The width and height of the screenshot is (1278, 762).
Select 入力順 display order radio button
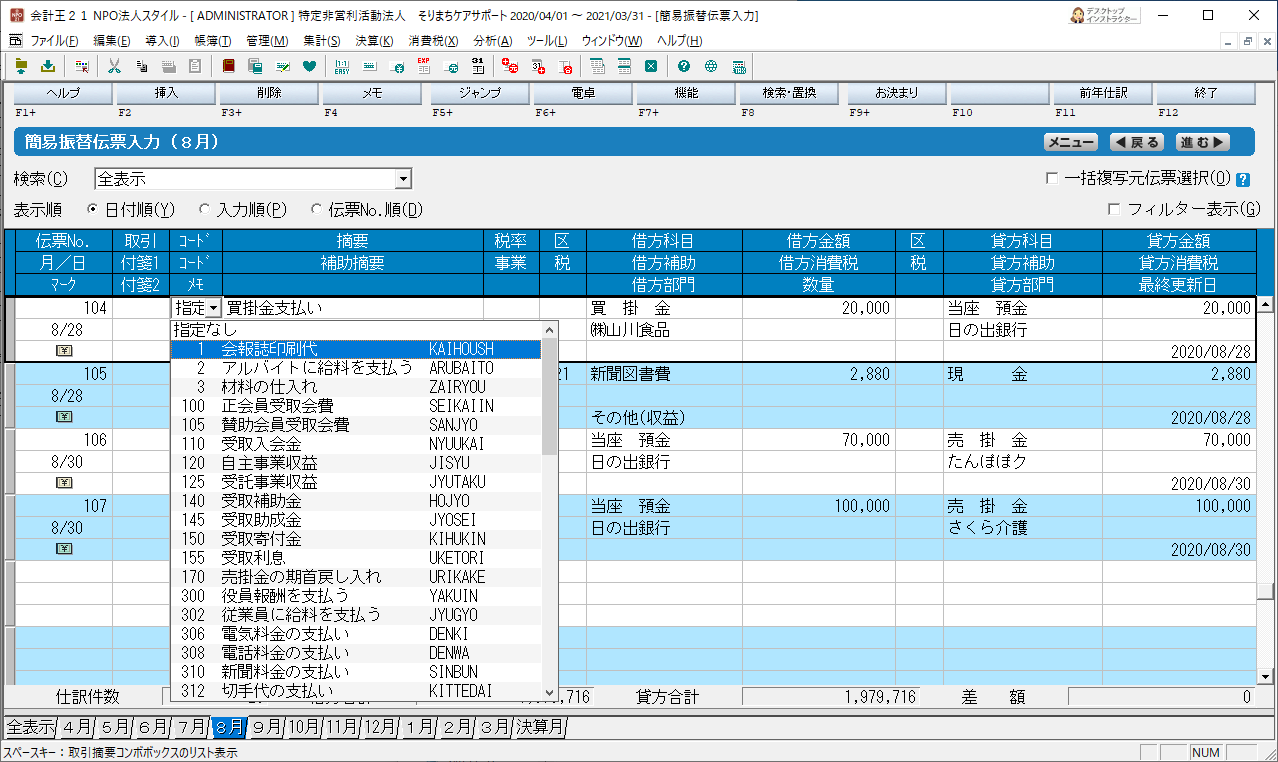point(205,210)
